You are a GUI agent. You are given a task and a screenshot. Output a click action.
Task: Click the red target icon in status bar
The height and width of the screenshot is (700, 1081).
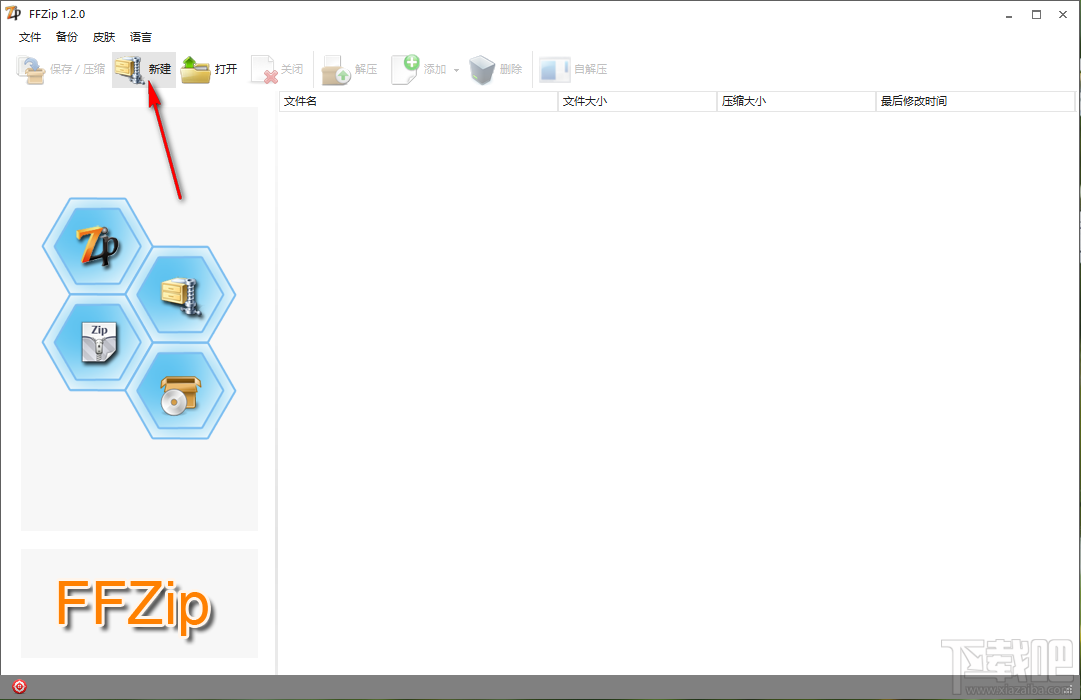click(x=19, y=687)
